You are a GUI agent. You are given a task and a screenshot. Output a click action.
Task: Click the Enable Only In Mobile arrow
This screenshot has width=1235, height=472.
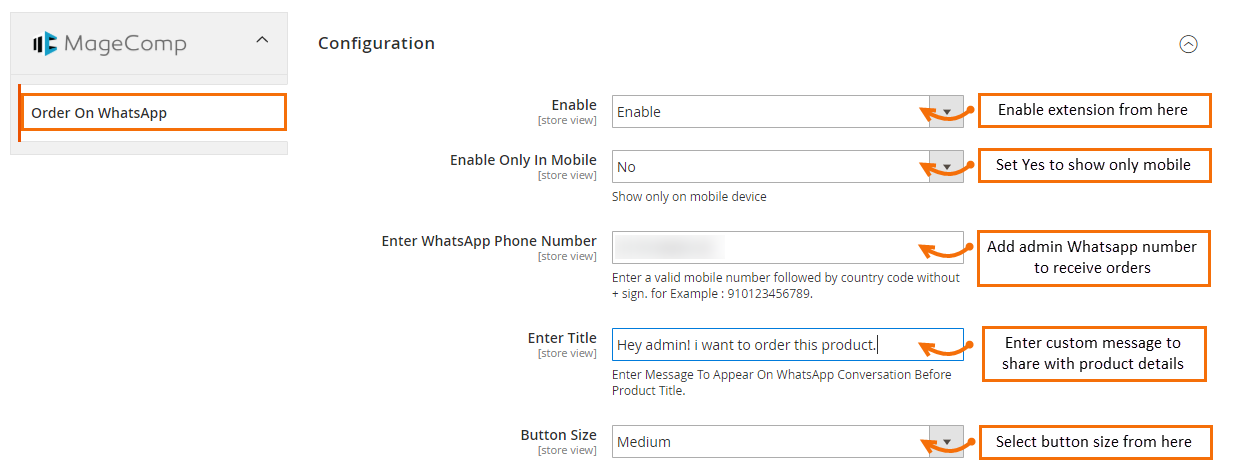[x=946, y=167]
